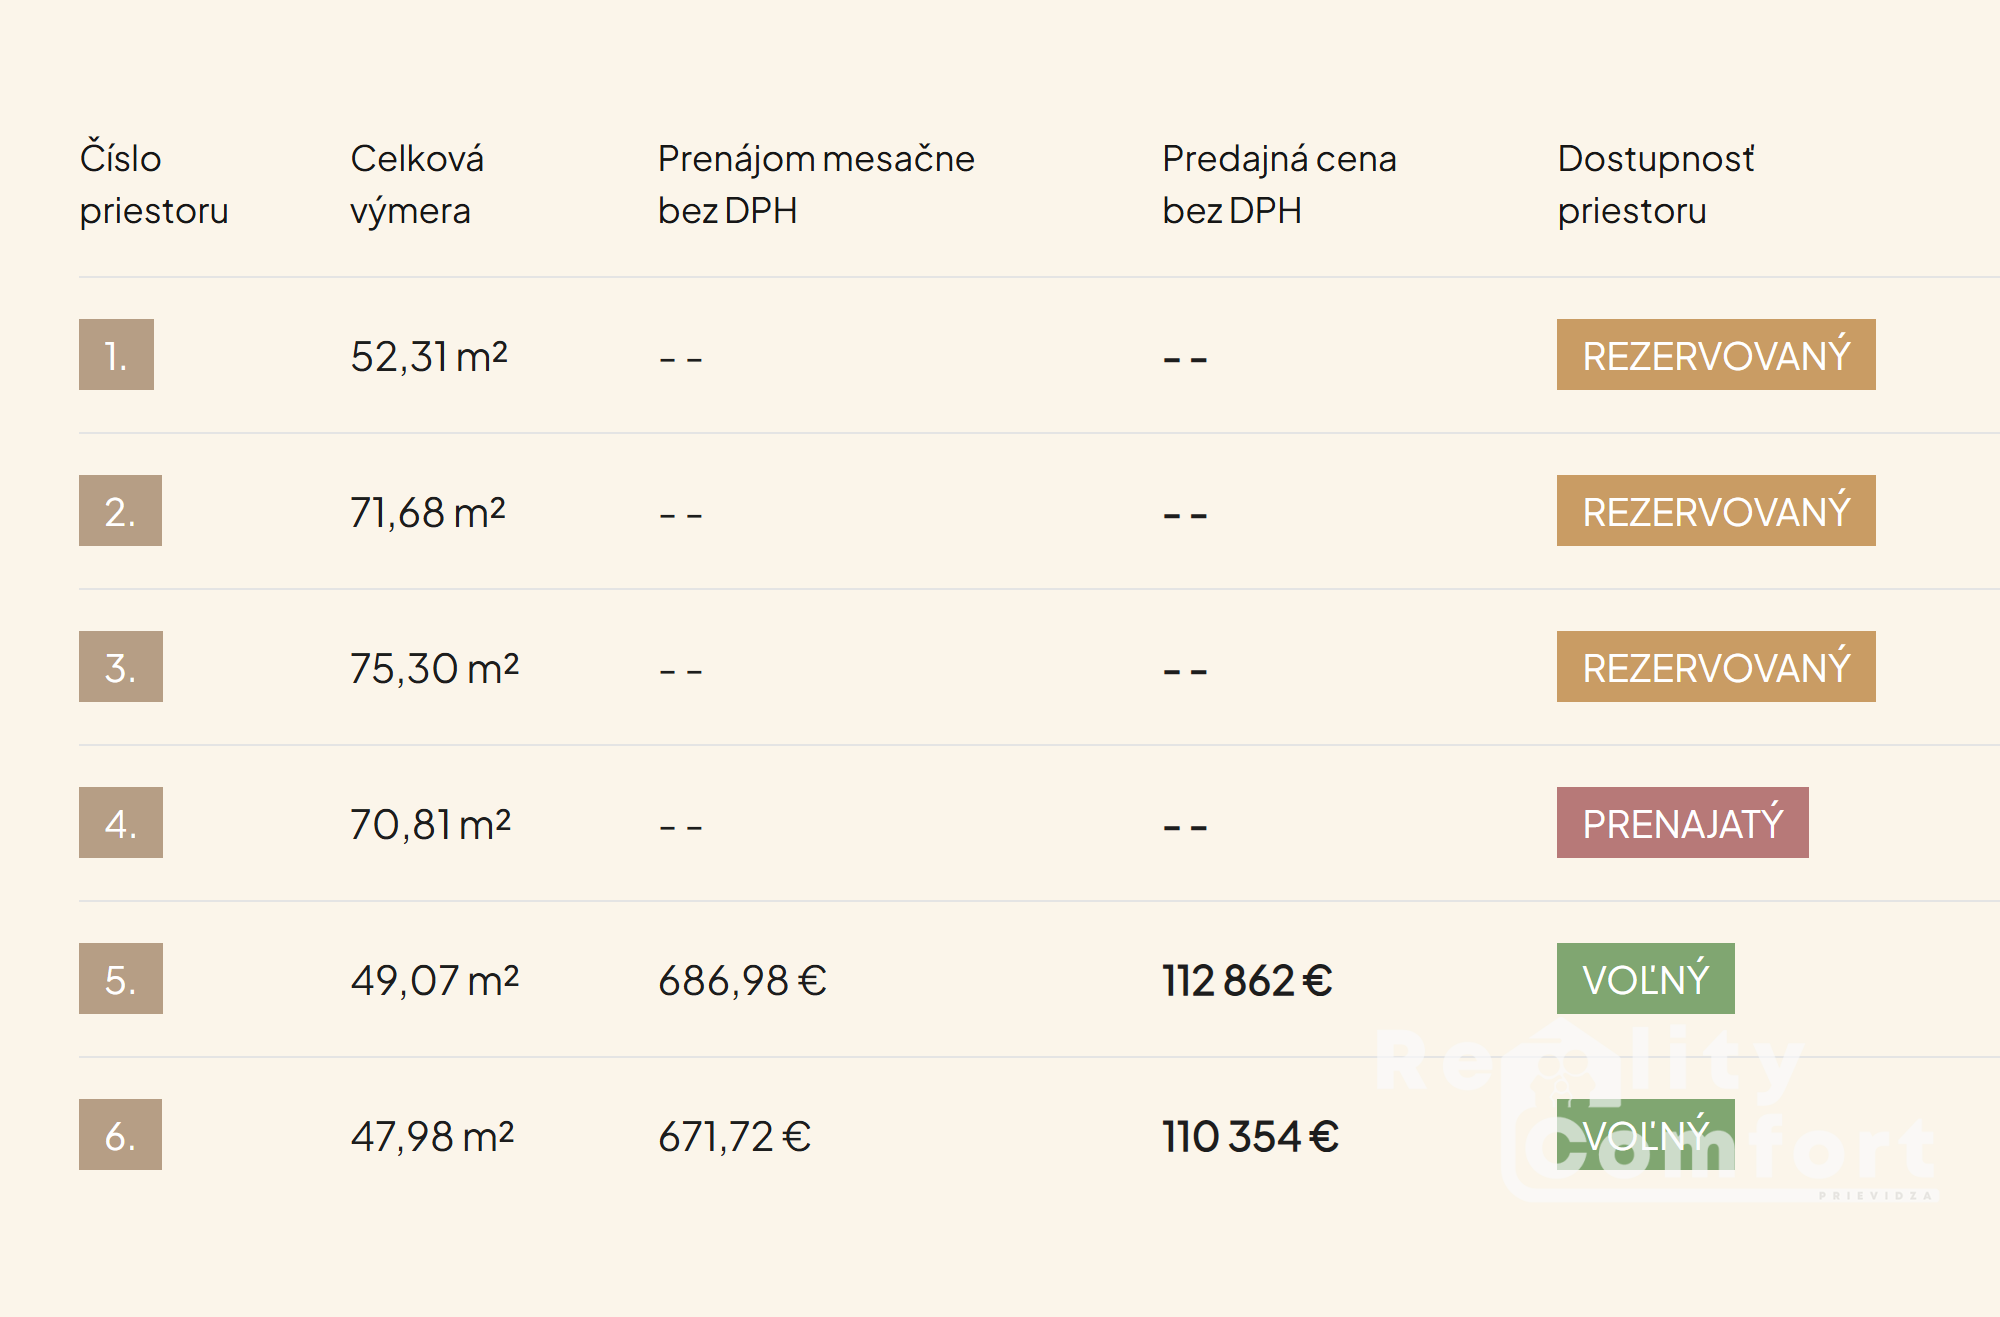Click VOĽNÝ status for space 6
This screenshot has height=1317, width=2000.
tap(1645, 1135)
